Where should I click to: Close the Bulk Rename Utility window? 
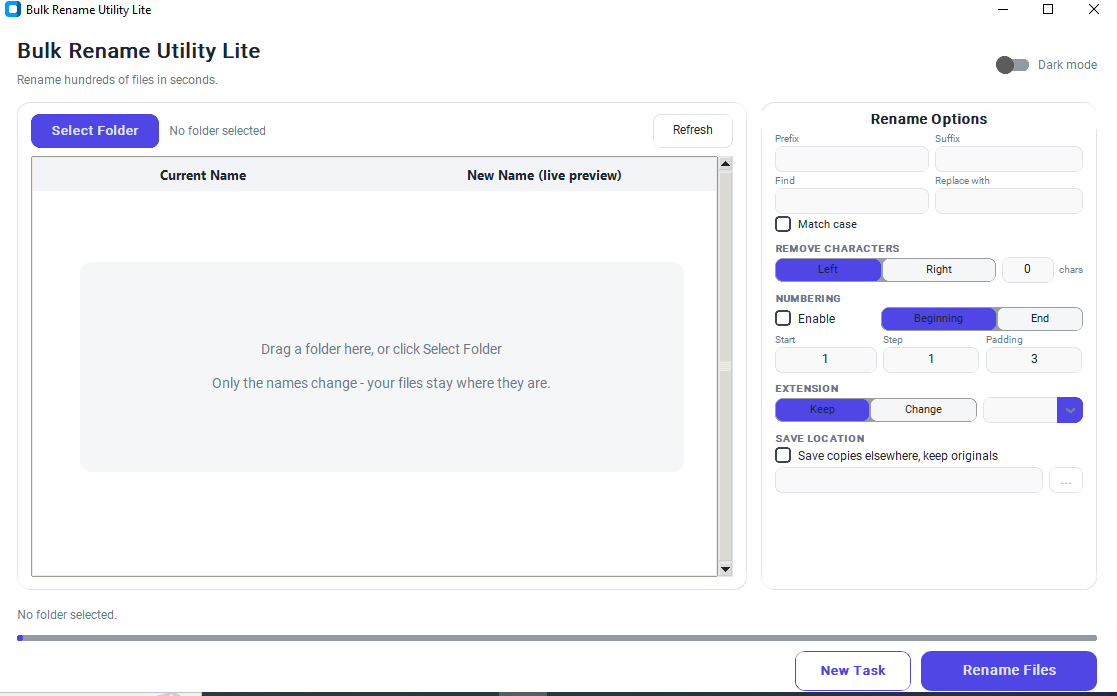pos(1093,9)
